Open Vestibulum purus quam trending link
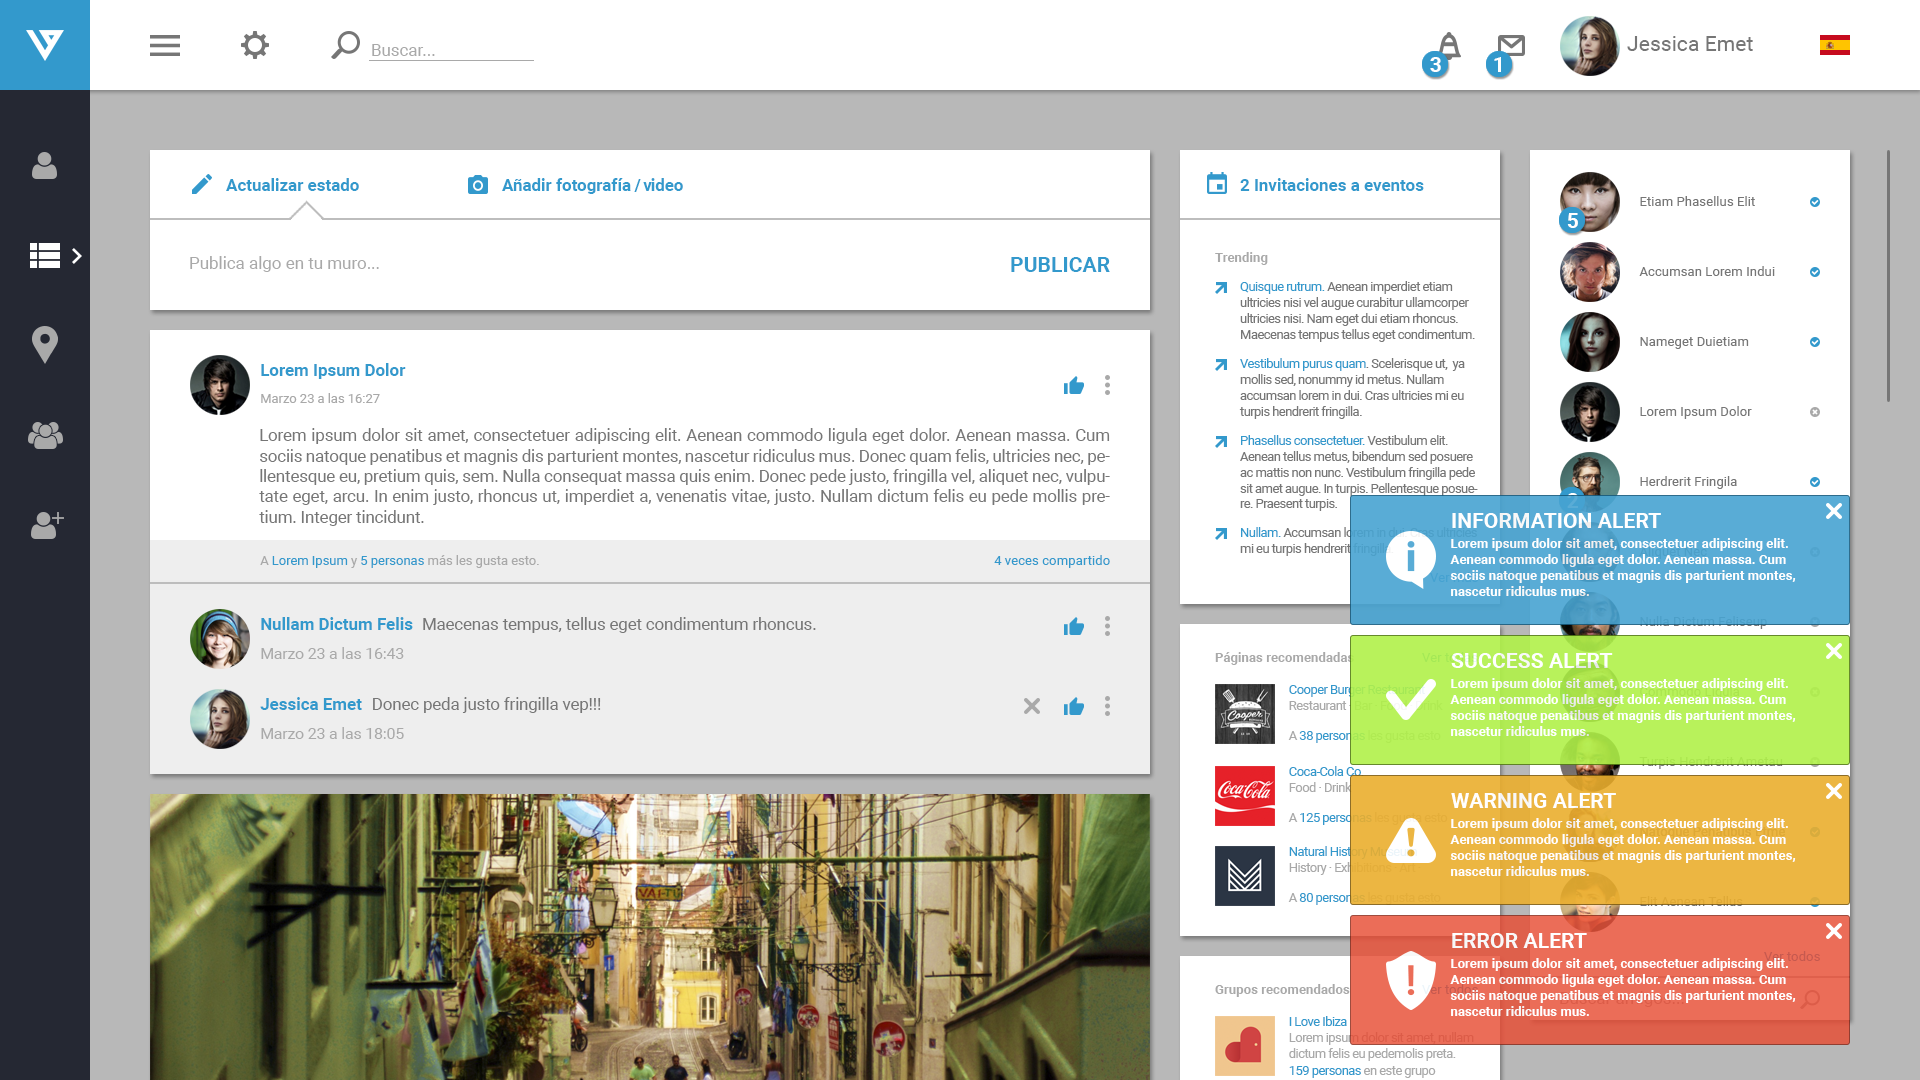The height and width of the screenshot is (1080, 1920). [1303, 364]
